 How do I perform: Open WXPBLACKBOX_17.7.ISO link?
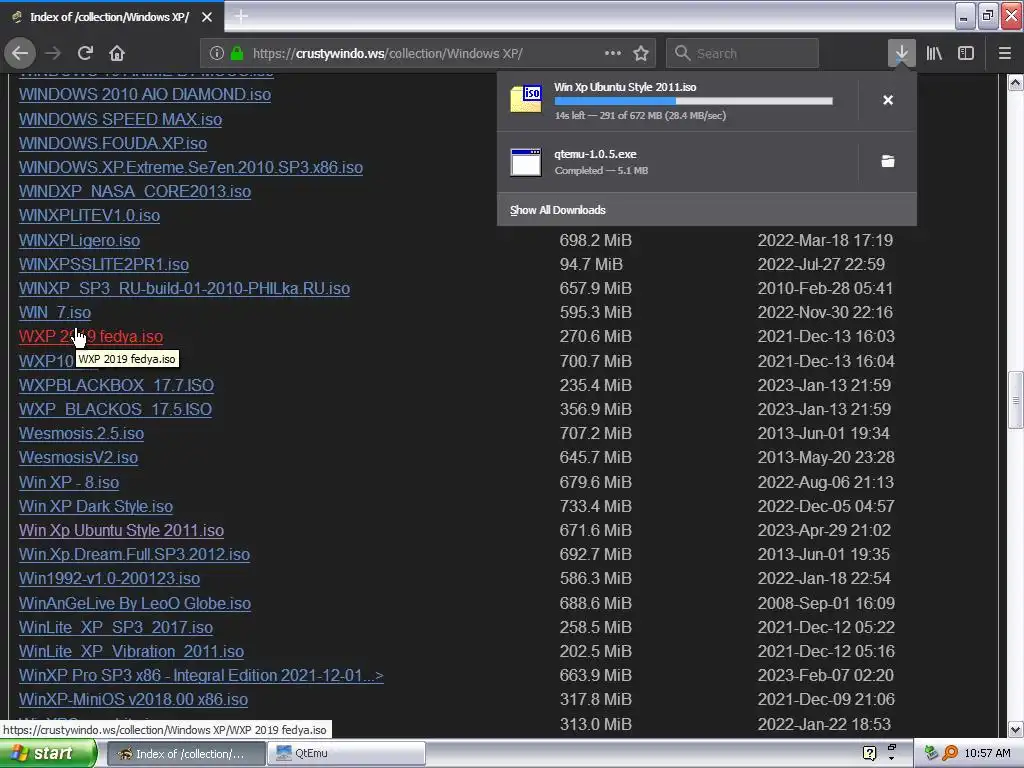(x=116, y=385)
